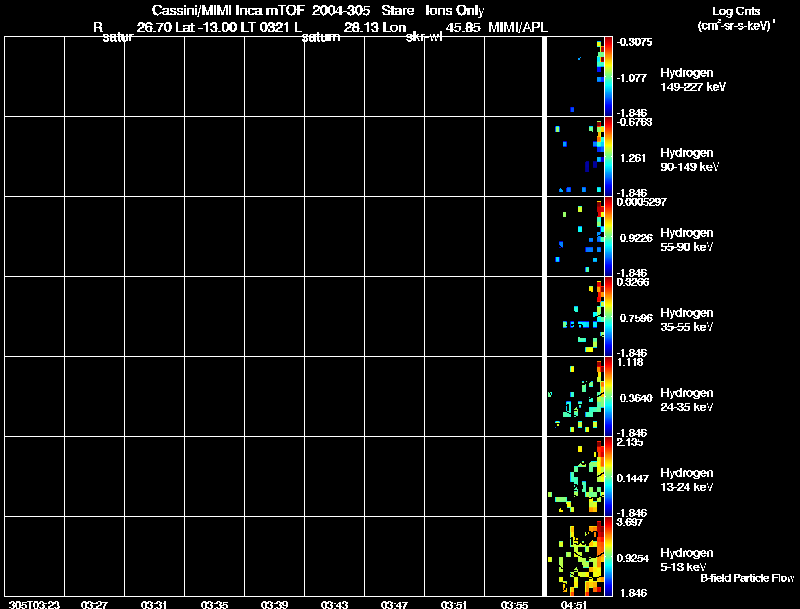Click the 'Hydrogen 90-149 keV' label
Viewport: 800px width, 609px height.
(x=689, y=160)
